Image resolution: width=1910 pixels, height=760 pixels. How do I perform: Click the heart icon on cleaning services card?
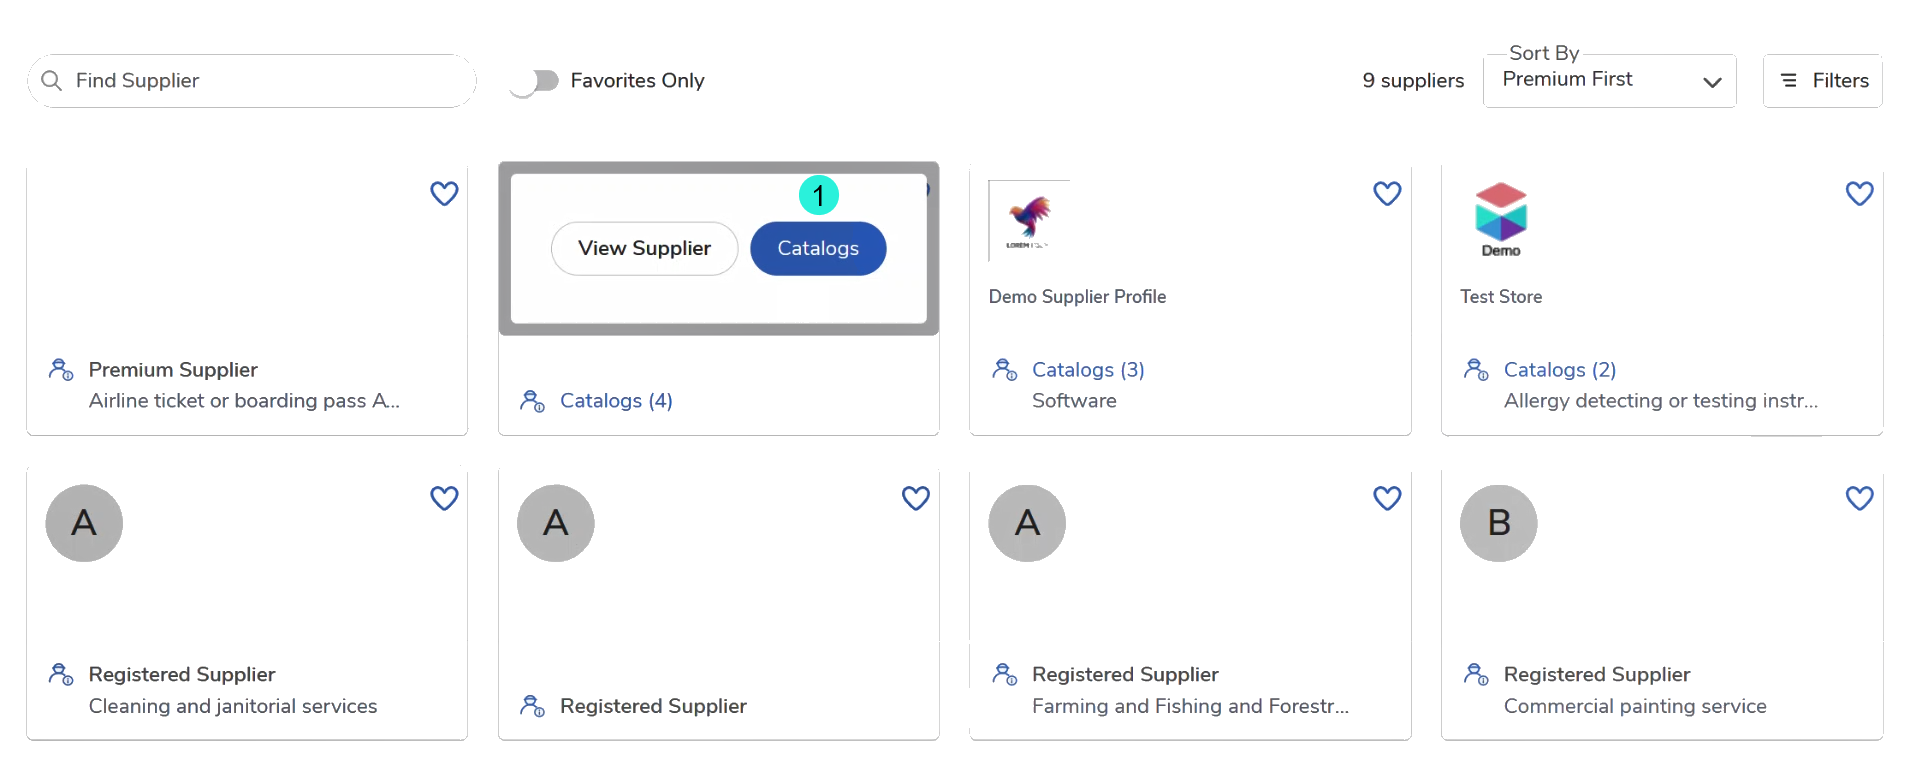pos(444,498)
